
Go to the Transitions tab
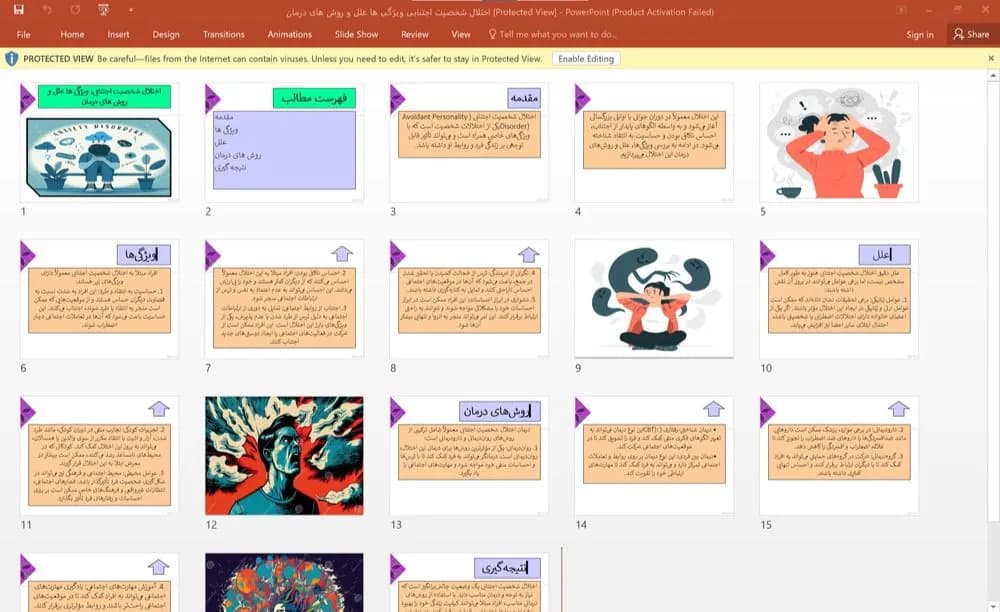pyautogui.click(x=223, y=34)
